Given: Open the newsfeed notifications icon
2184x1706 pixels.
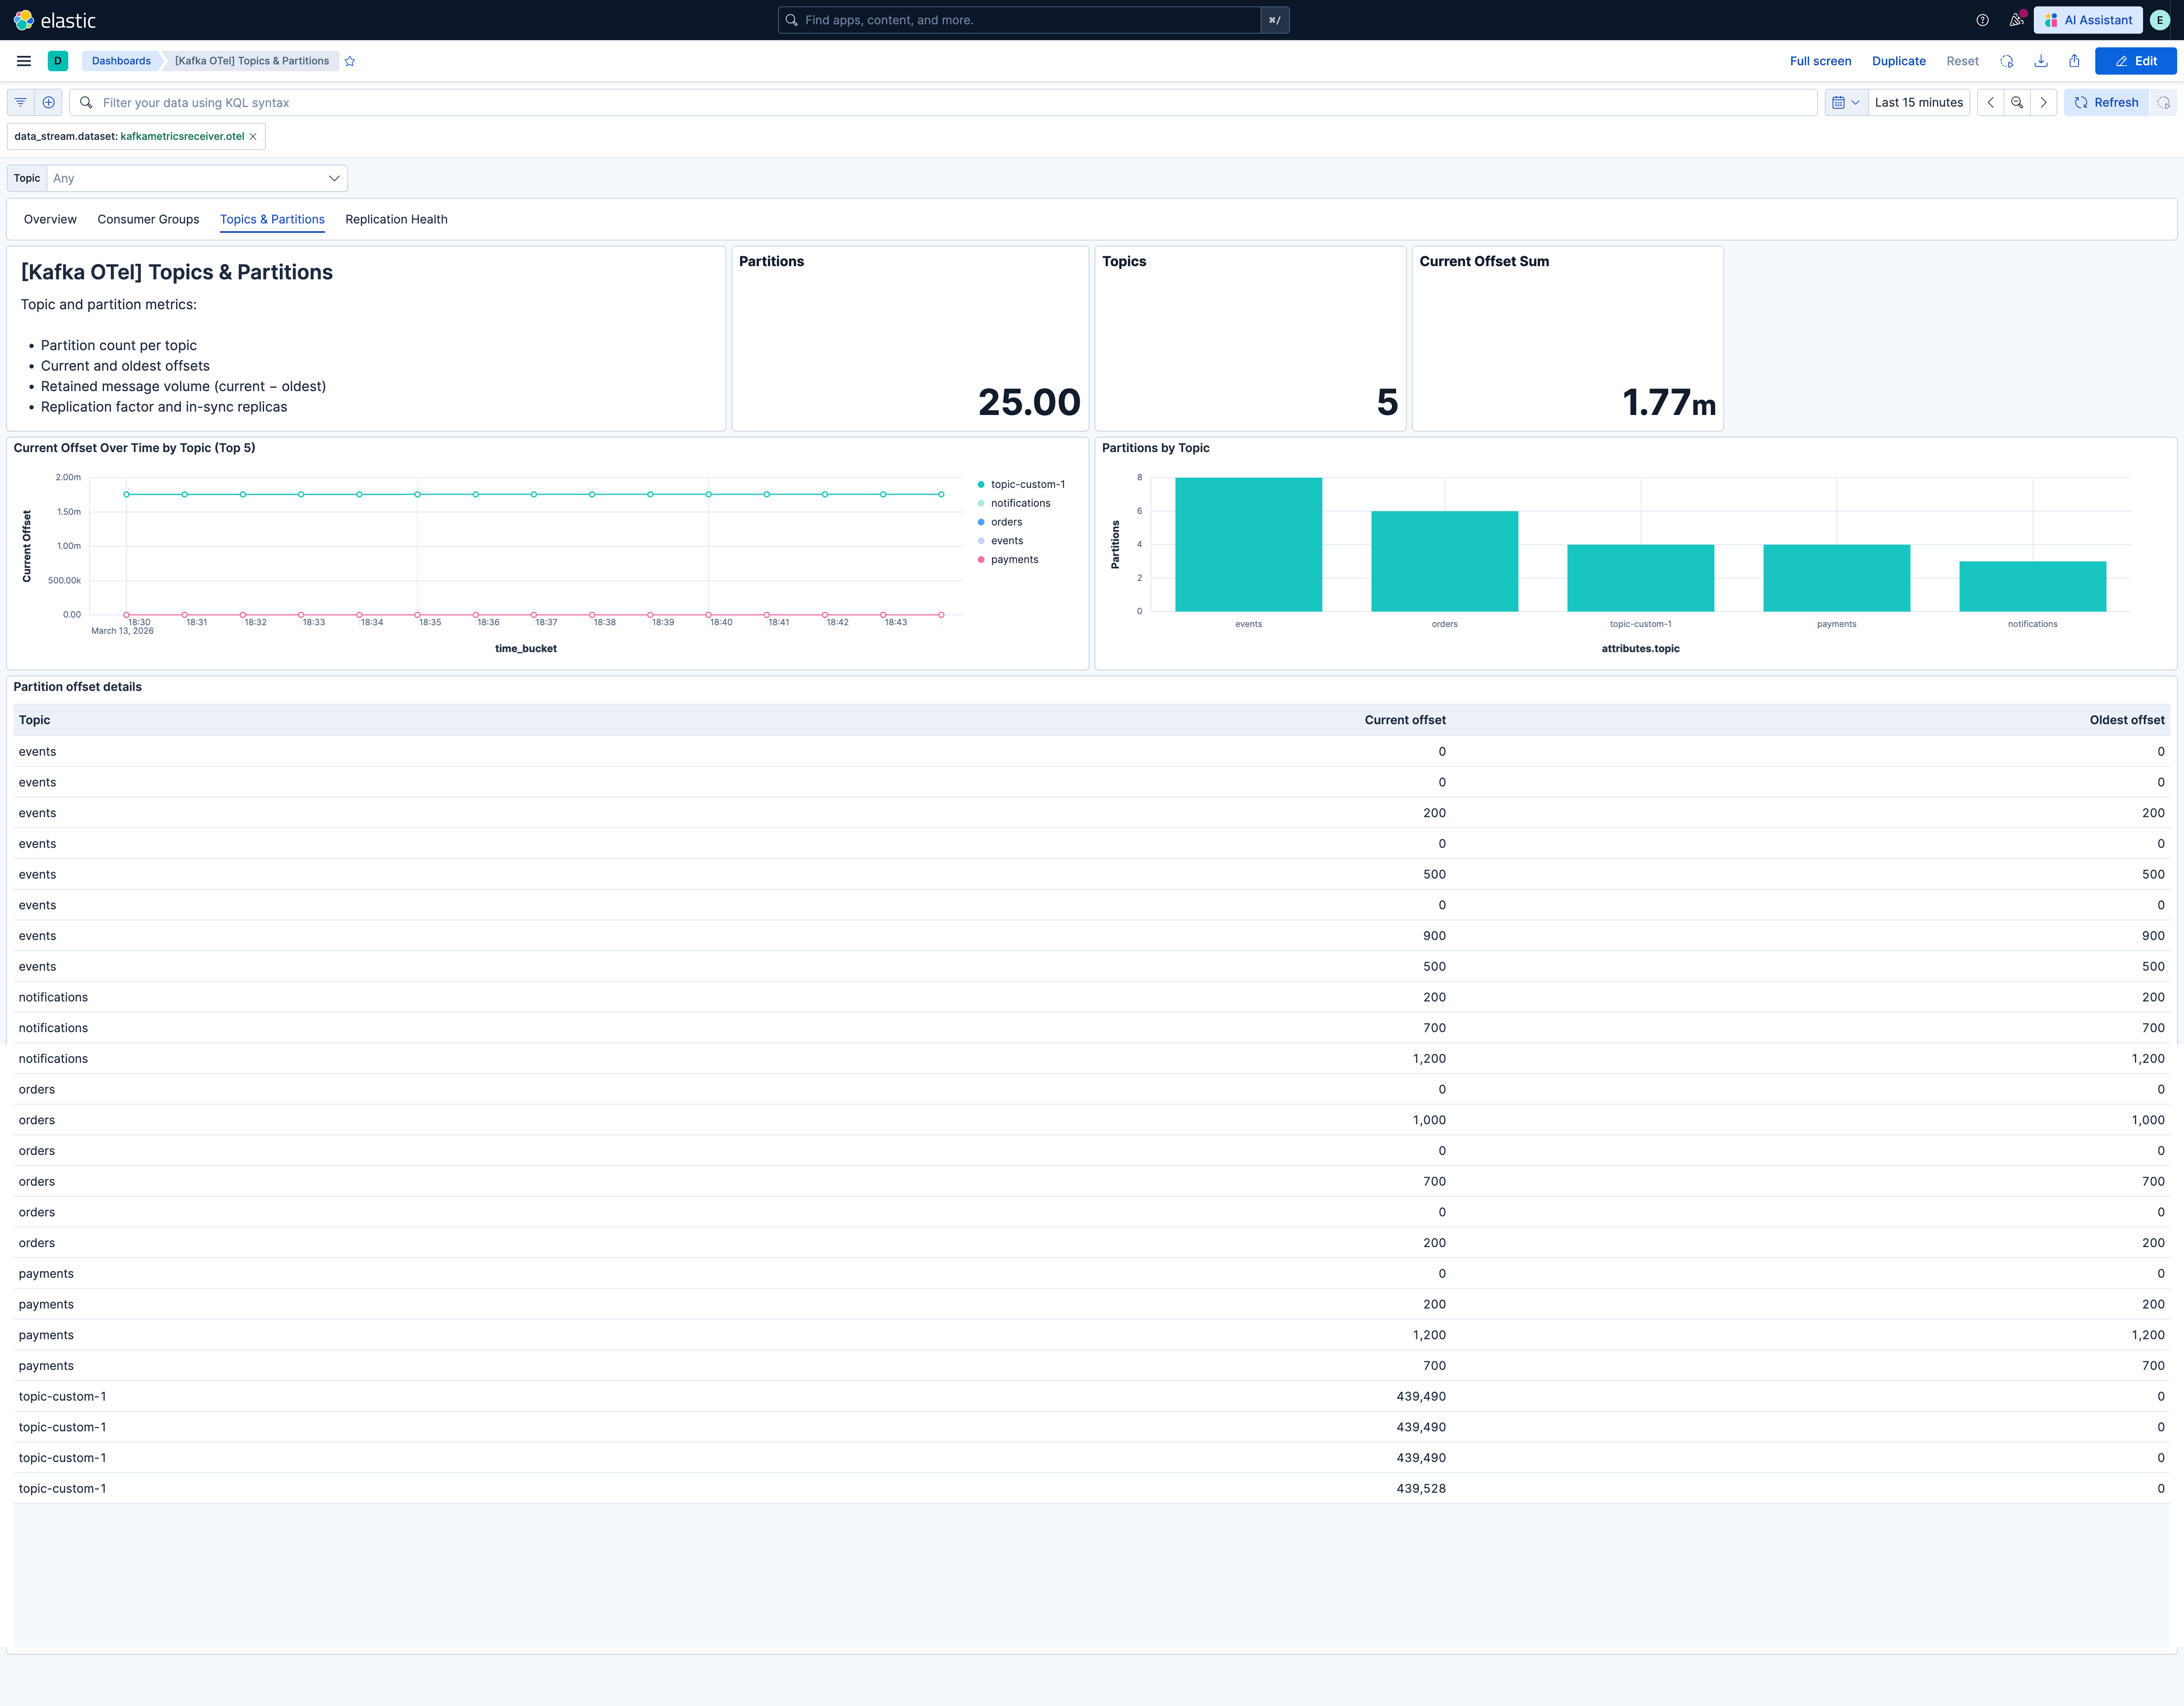Looking at the screenshot, I should [2016, 20].
